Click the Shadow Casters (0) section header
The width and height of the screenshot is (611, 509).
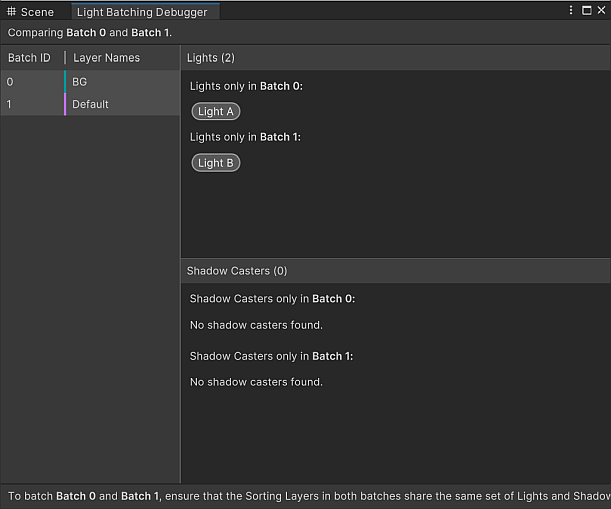click(237, 271)
